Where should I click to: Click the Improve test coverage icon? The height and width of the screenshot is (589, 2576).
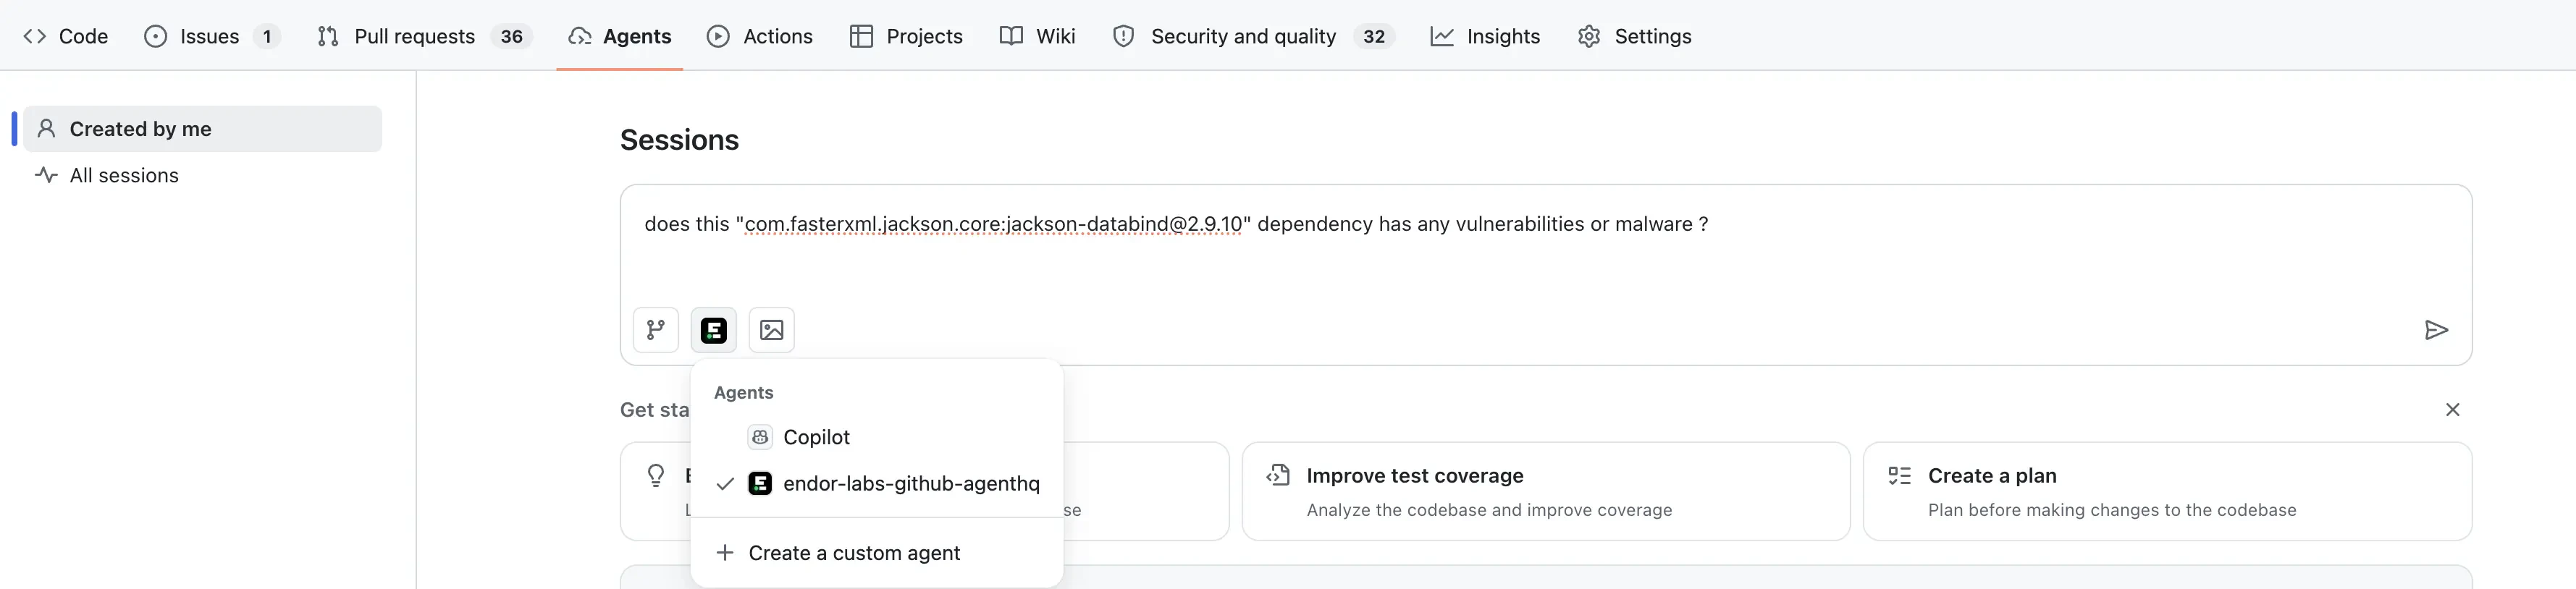(1277, 476)
